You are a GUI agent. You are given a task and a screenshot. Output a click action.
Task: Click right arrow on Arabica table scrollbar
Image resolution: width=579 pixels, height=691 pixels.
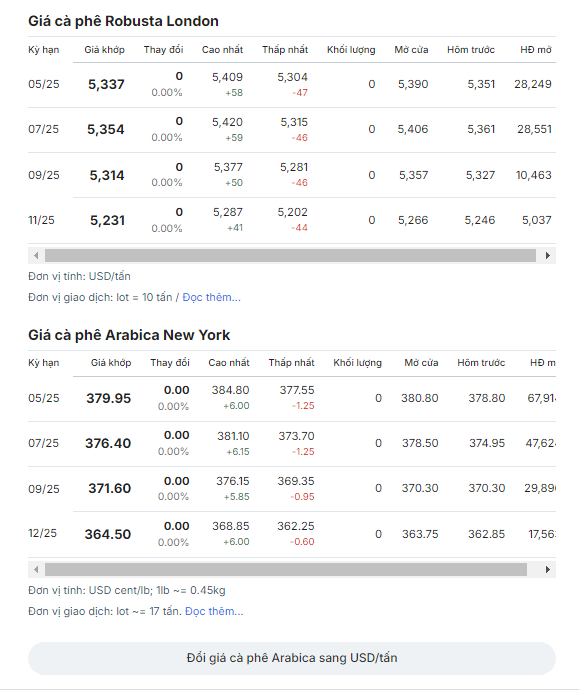click(x=548, y=569)
